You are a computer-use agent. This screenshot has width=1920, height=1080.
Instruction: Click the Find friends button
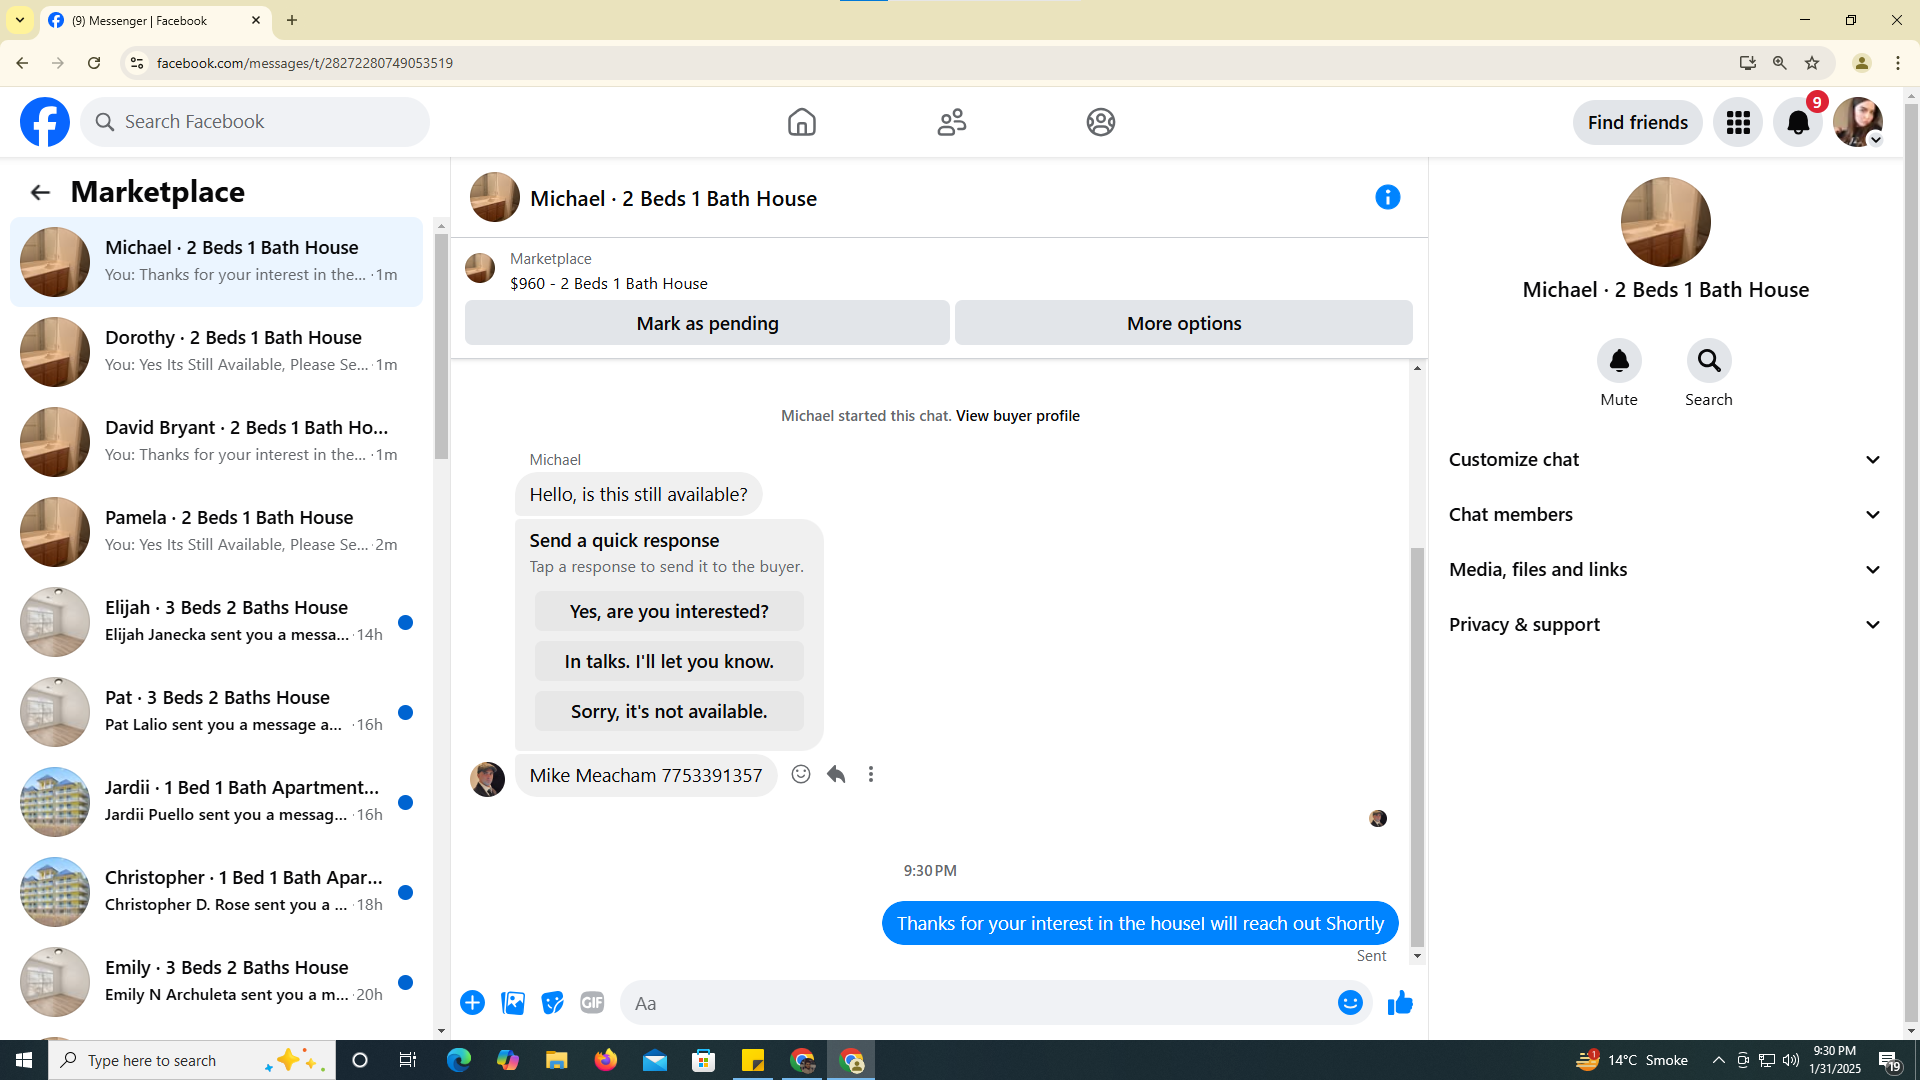[x=1637, y=122]
